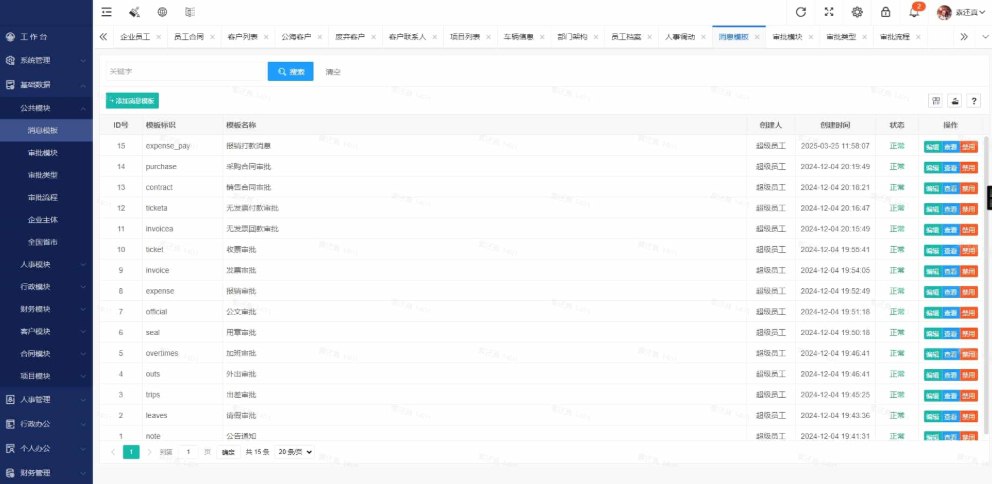
Task: Edit the expense_pay template row
Action: (x=933, y=147)
